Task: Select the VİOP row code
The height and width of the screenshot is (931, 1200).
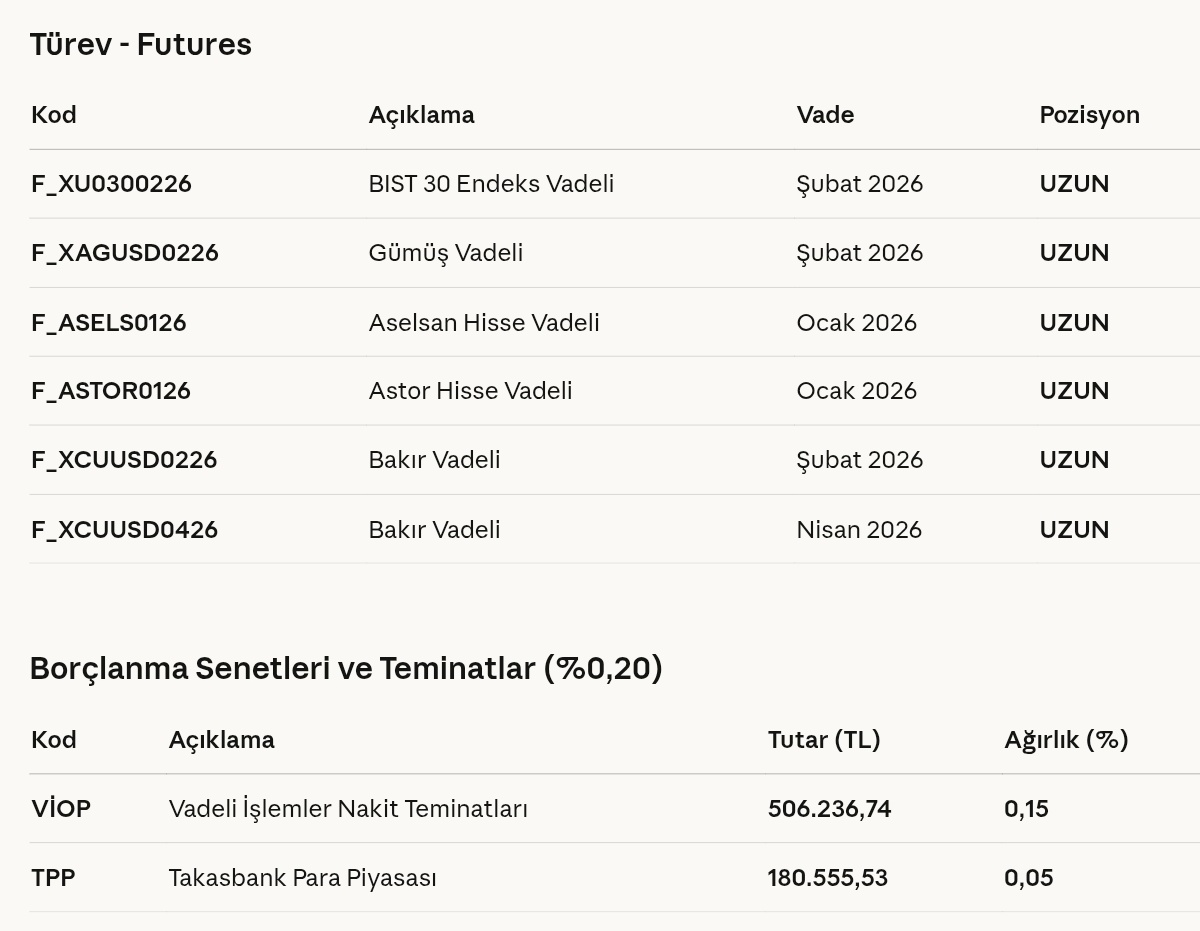Action: [x=61, y=809]
